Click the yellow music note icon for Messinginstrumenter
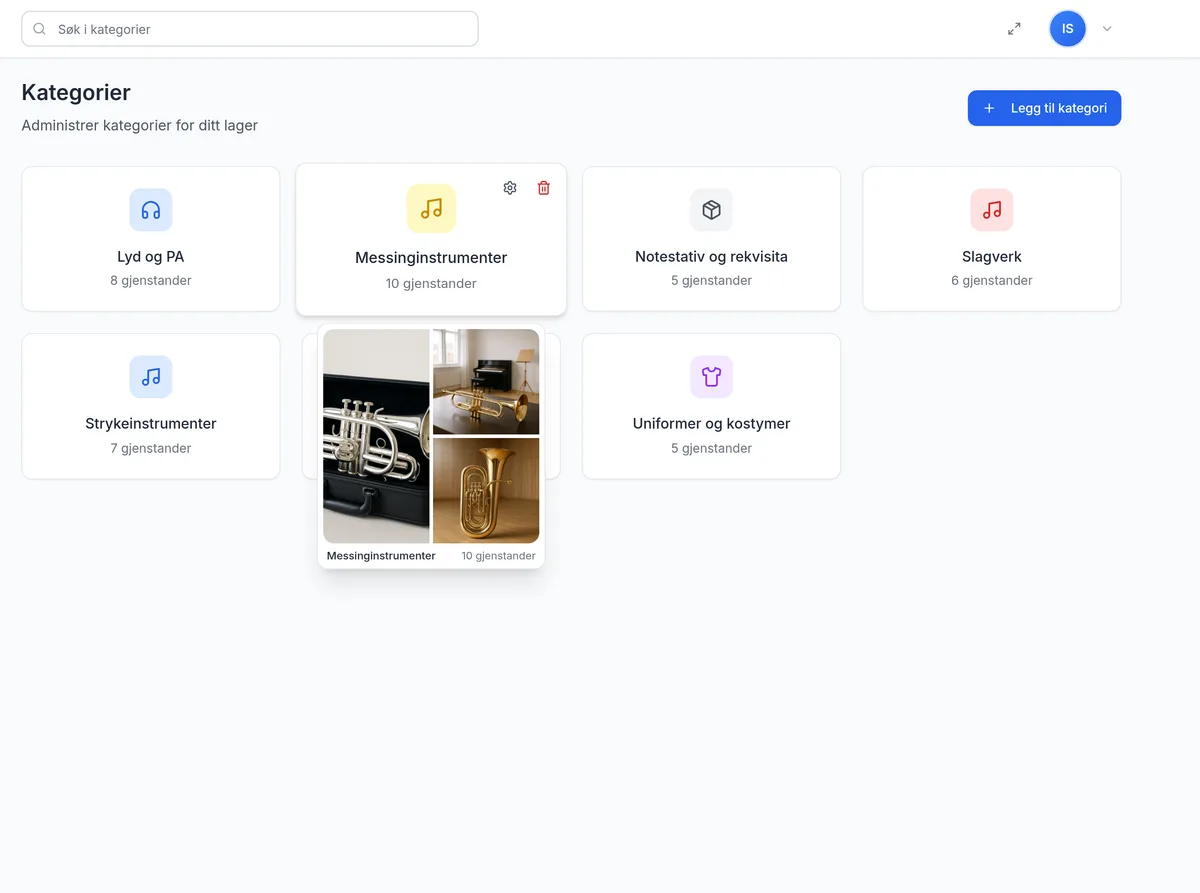 click(431, 208)
